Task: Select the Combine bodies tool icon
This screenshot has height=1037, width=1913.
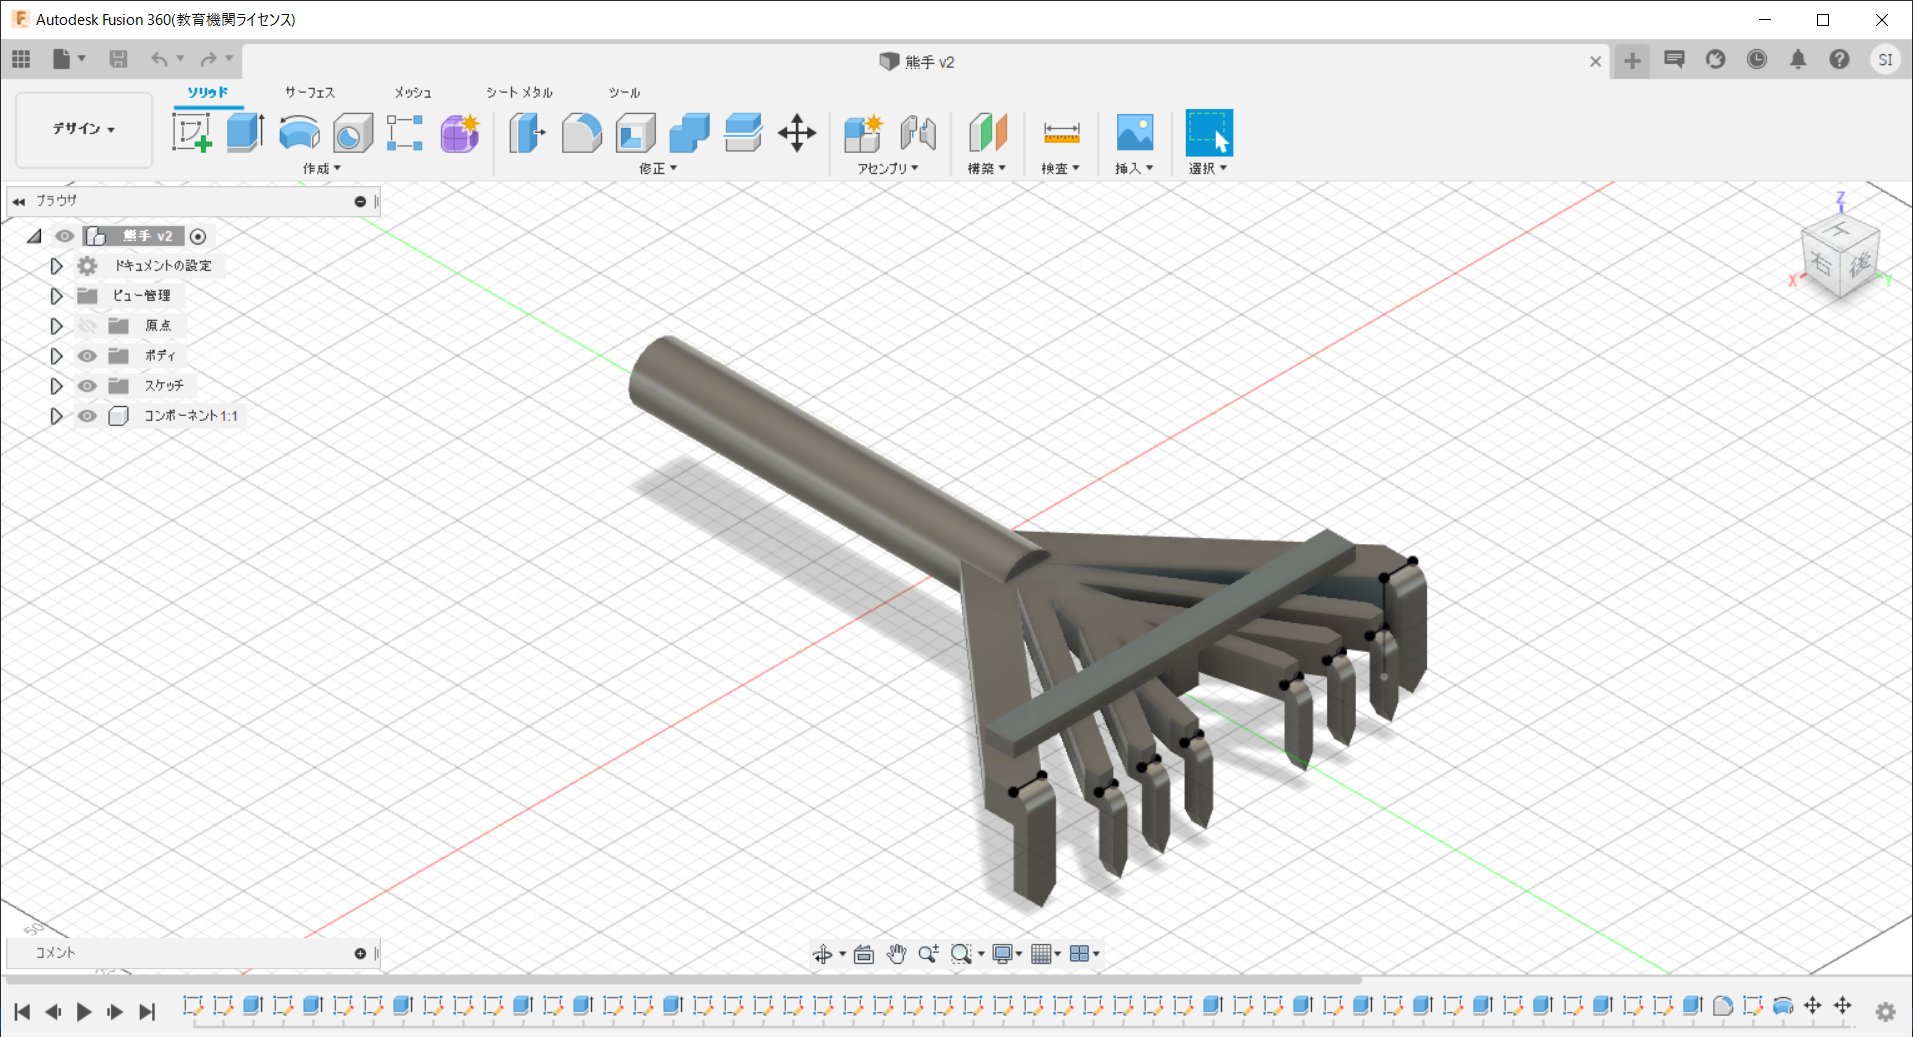Action: [x=689, y=132]
